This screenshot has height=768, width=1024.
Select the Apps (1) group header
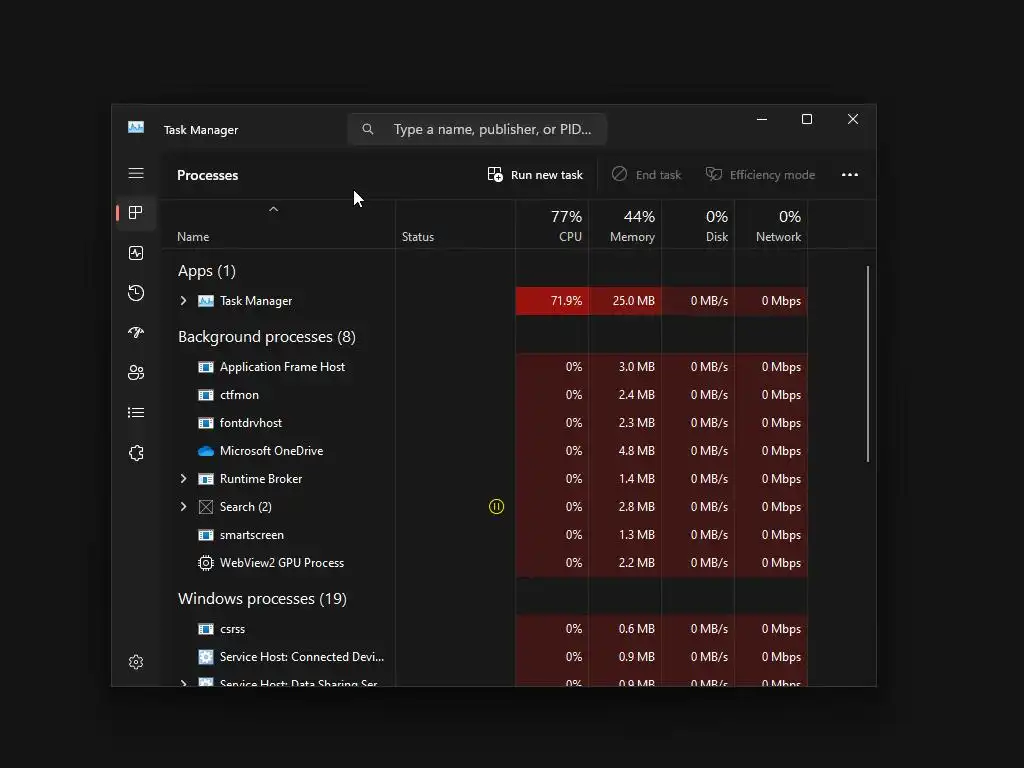(206, 271)
